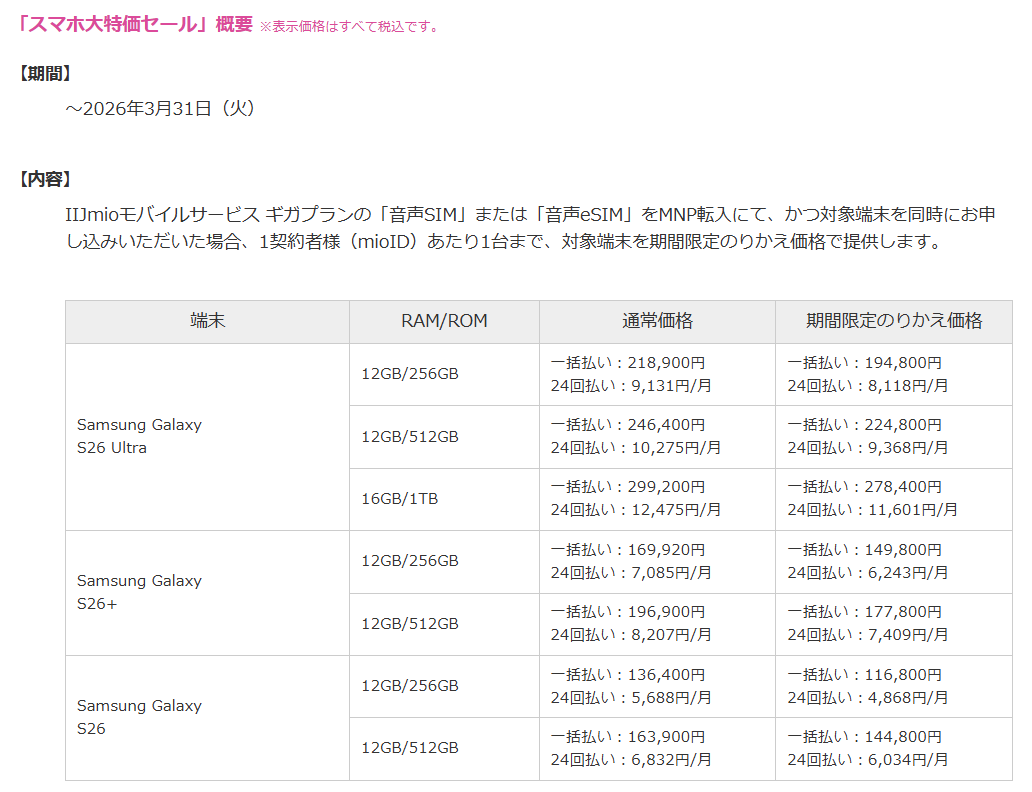The image size is (1032, 792).
Task: Click the Galaxy S26+ 169,920円 price cell
Action: (x=657, y=561)
